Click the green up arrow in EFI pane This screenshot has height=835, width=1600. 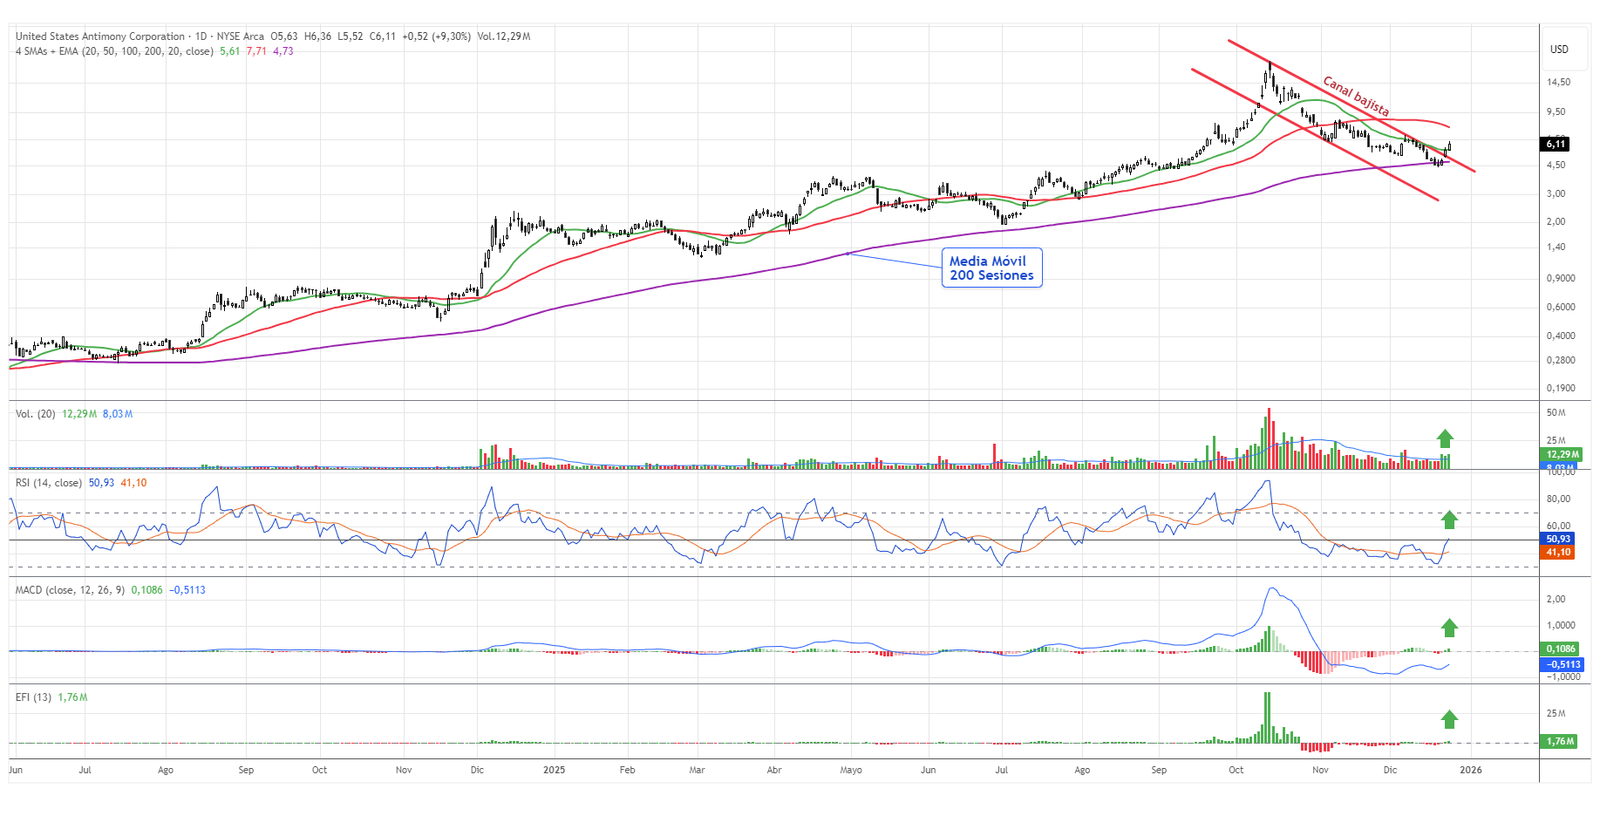click(x=1449, y=718)
